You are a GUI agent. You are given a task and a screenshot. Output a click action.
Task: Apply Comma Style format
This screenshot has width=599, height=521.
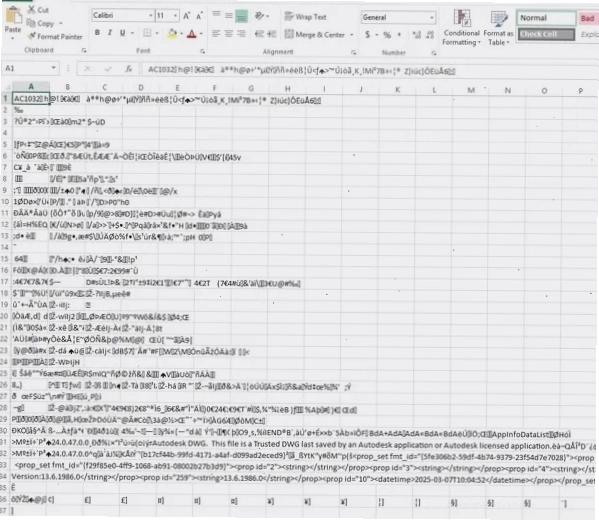pos(399,35)
